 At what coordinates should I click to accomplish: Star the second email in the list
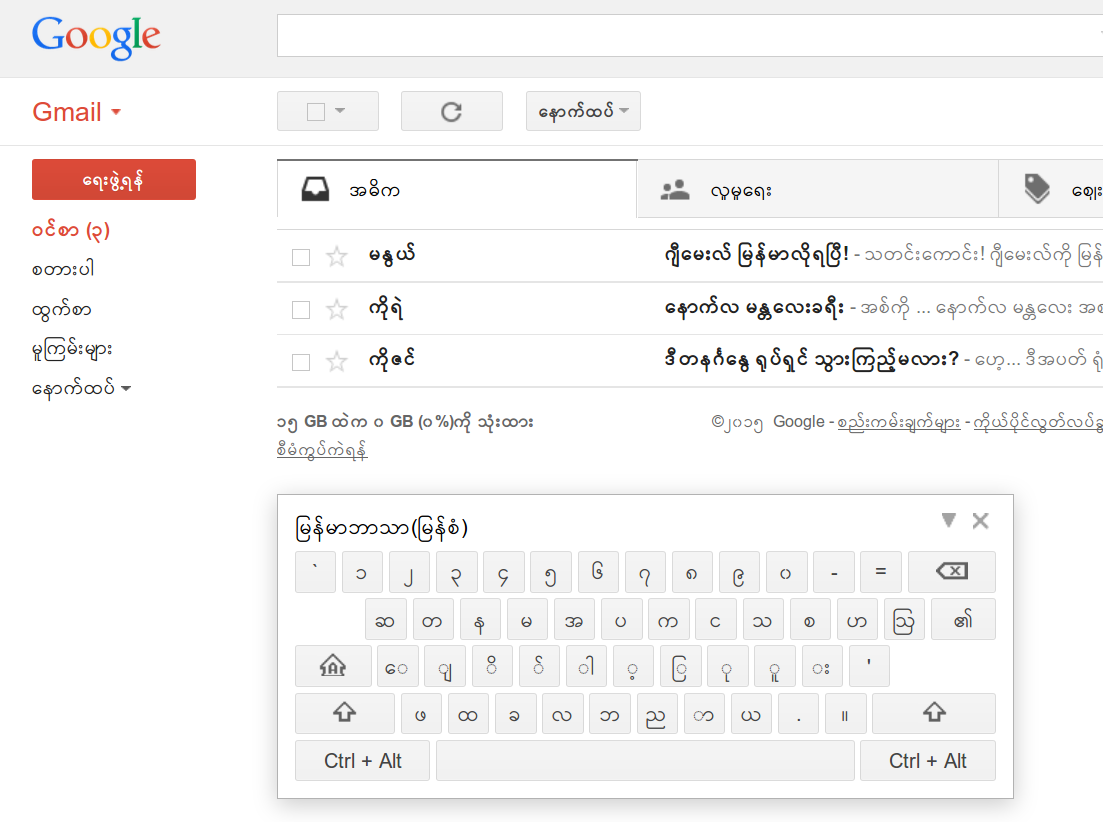coord(337,309)
